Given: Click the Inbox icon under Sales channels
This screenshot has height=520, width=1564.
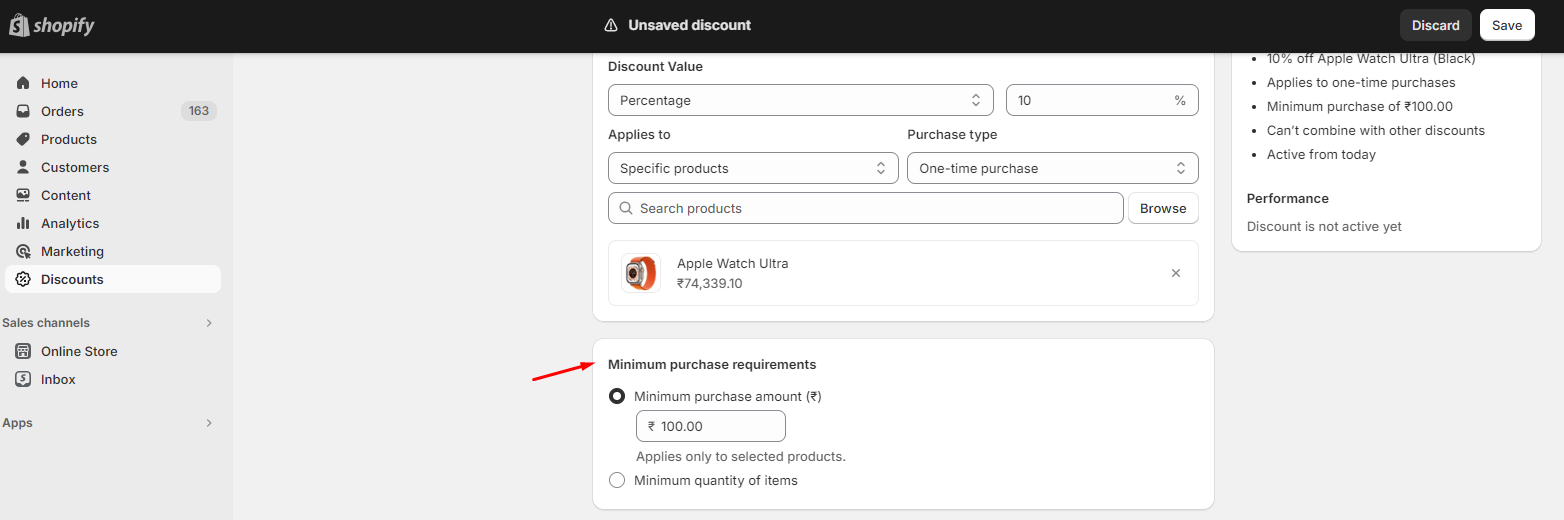Looking at the screenshot, I should pos(23,379).
